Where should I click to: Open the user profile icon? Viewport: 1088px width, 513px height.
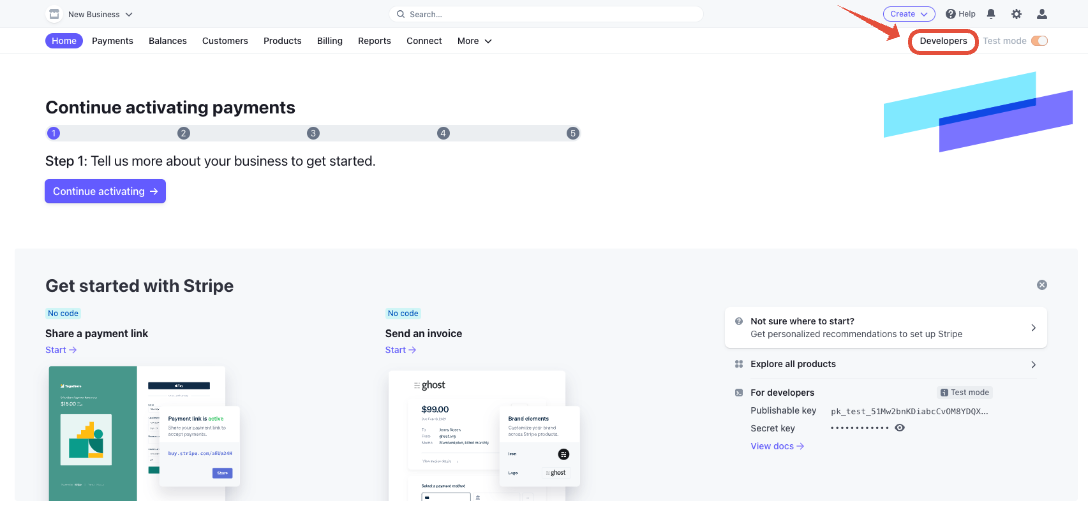(x=1042, y=14)
